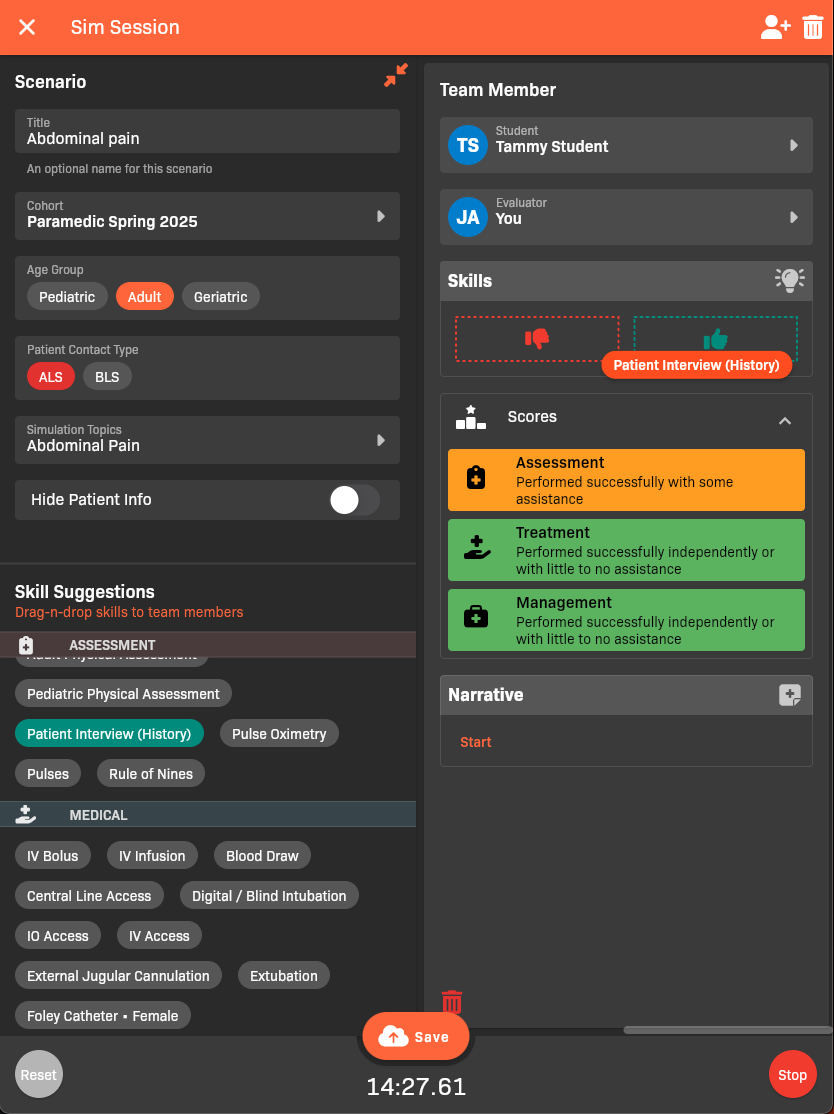Click the red trash icon below Narrative

(x=452, y=1001)
